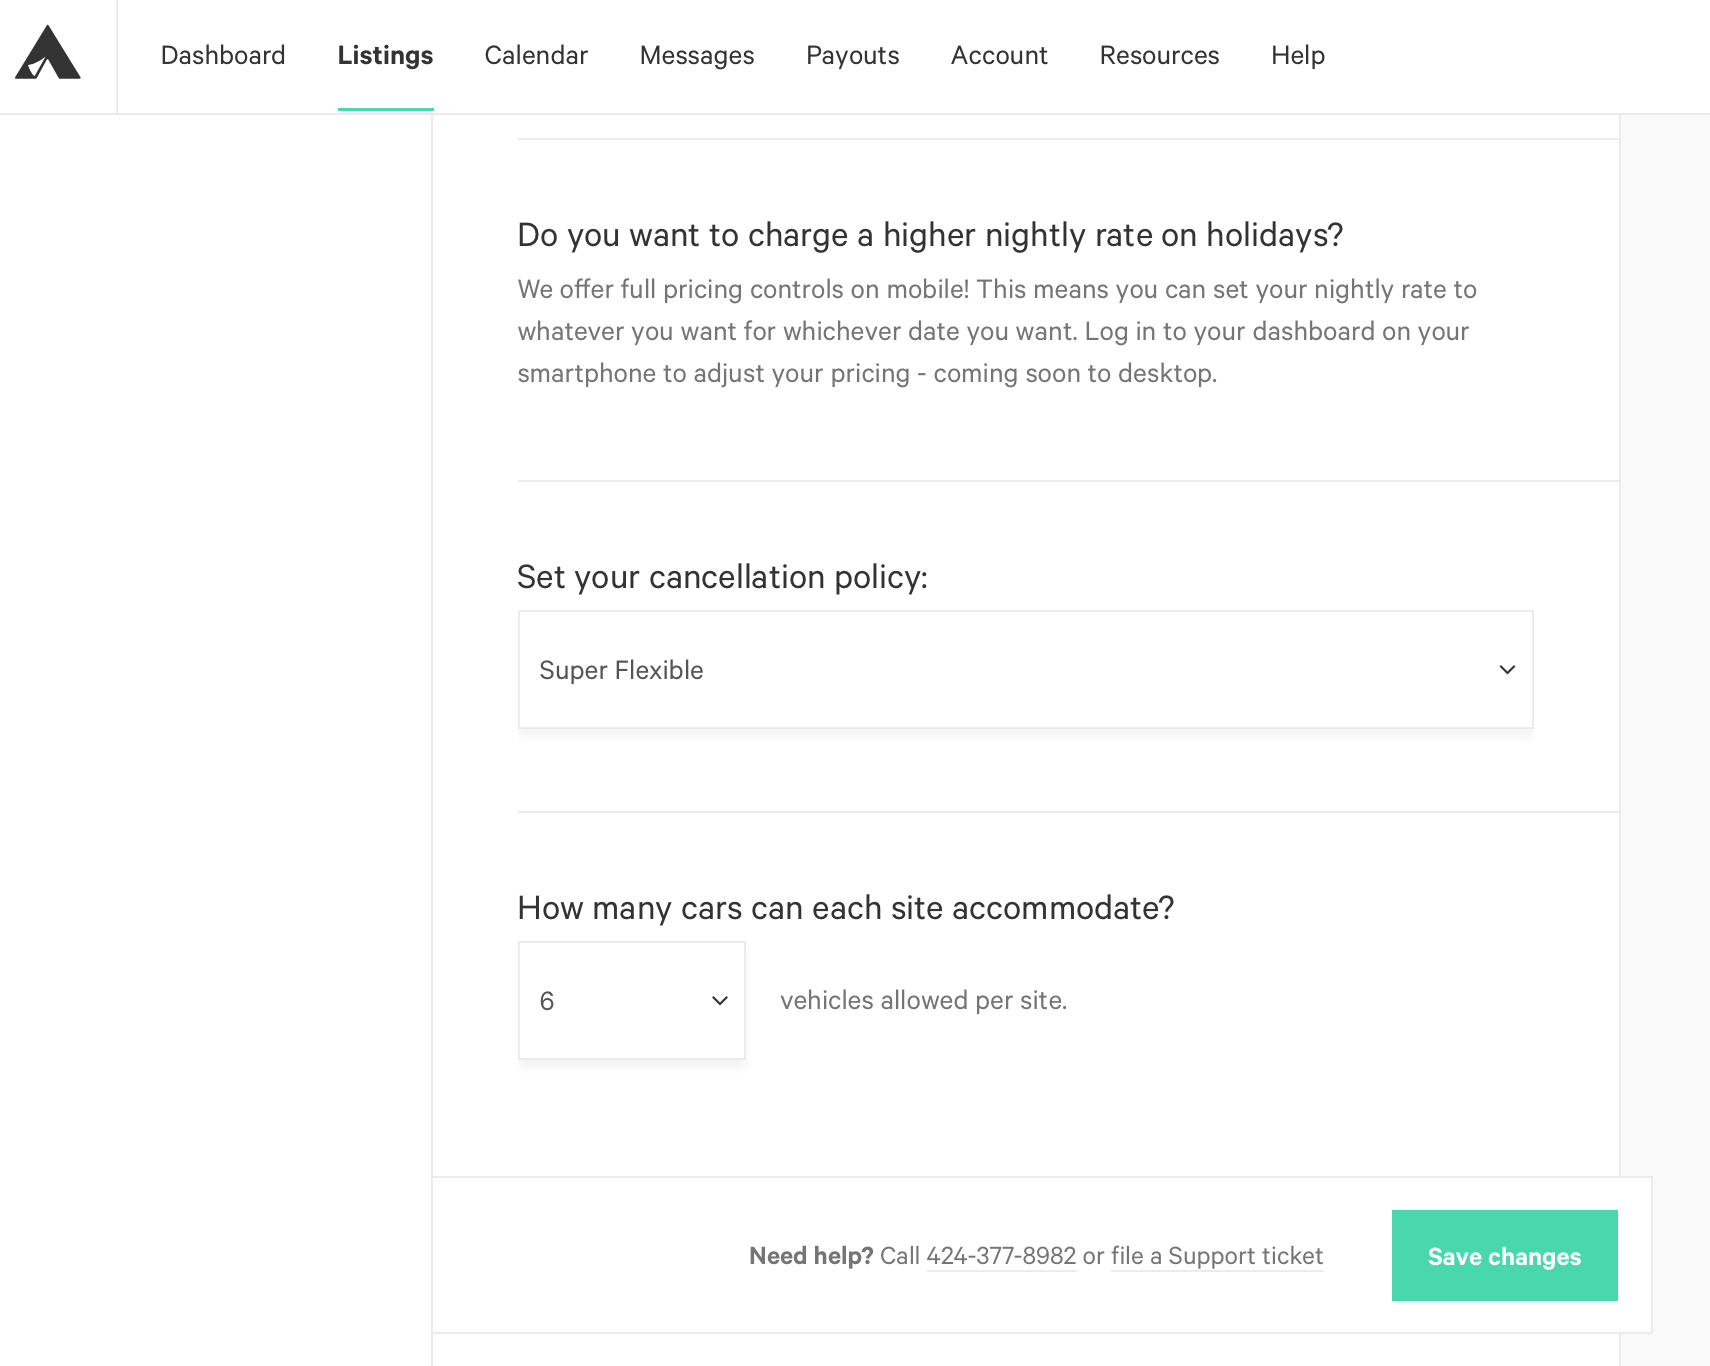Go to the Calendar tab
The height and width of the screenshot is (1366, 1710).
click(536, 55)
